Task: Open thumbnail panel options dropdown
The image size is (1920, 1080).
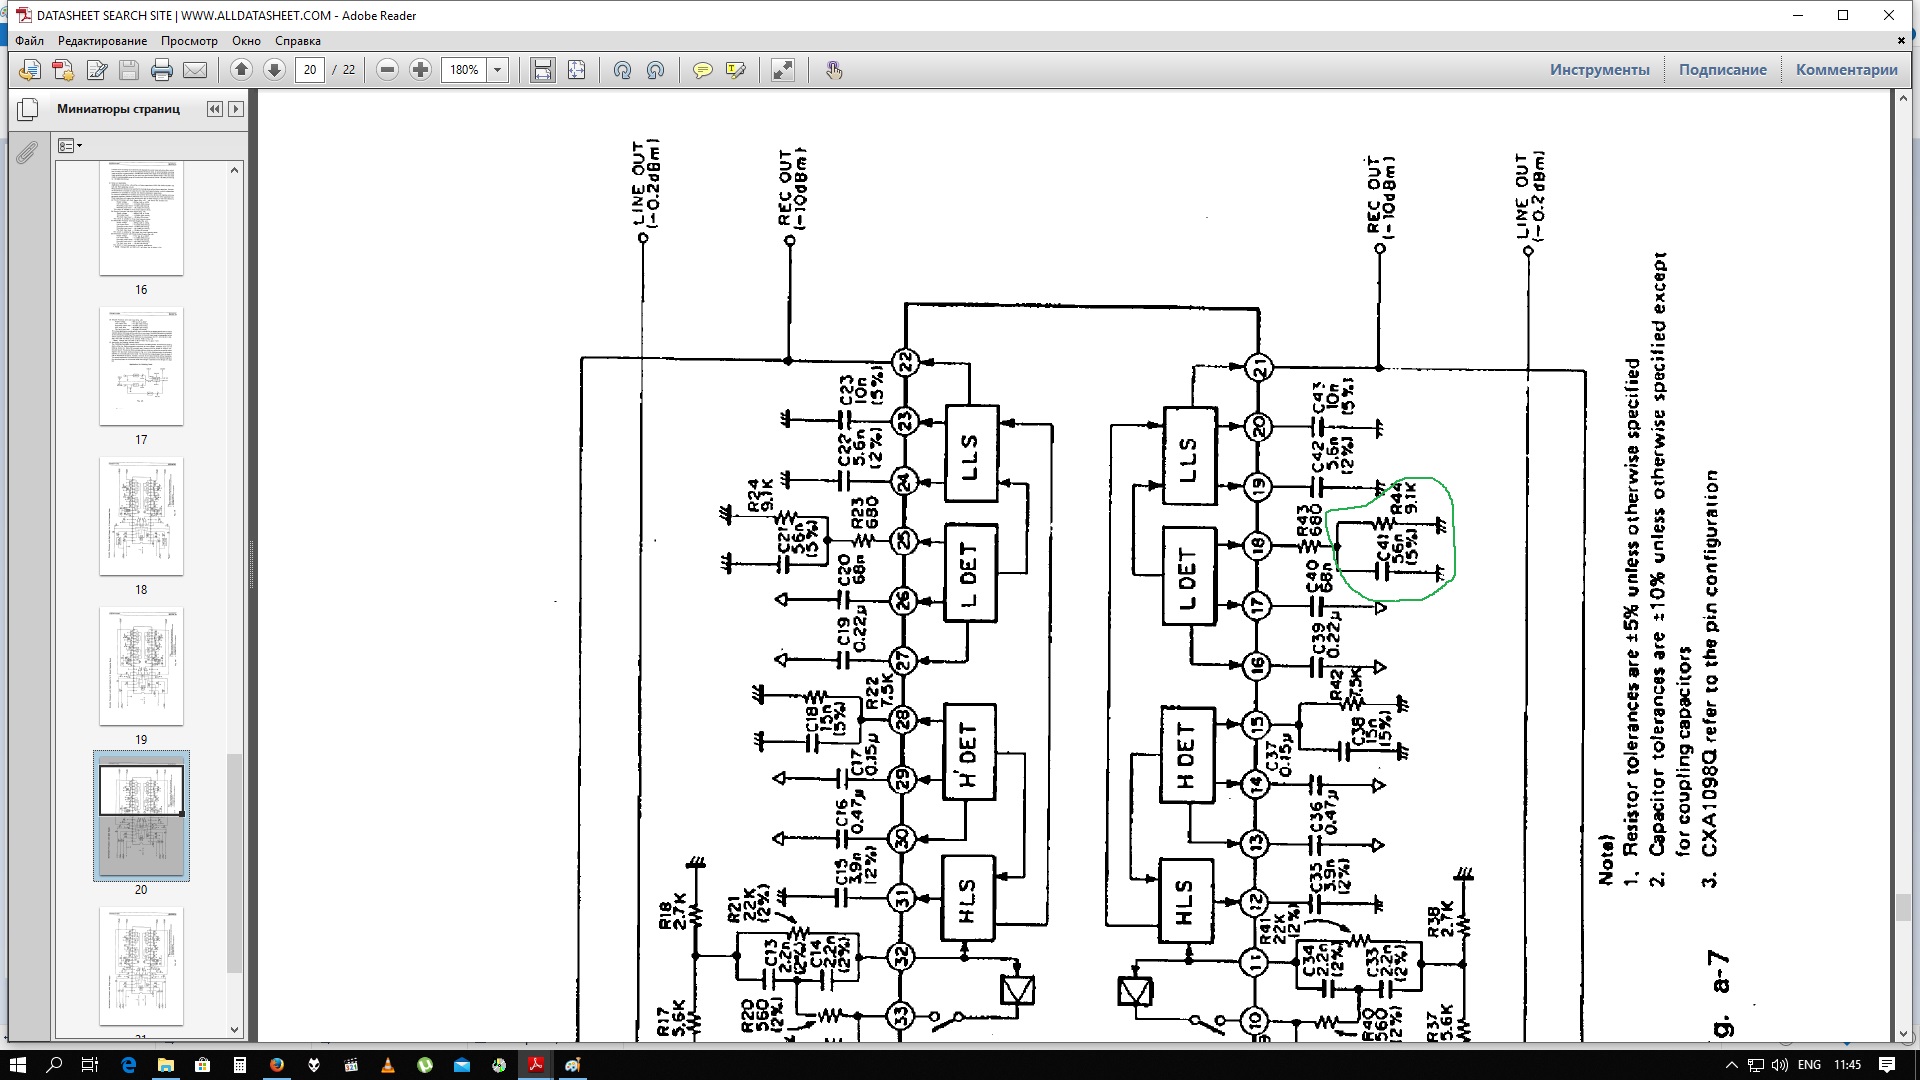Action: click(70, 146)
